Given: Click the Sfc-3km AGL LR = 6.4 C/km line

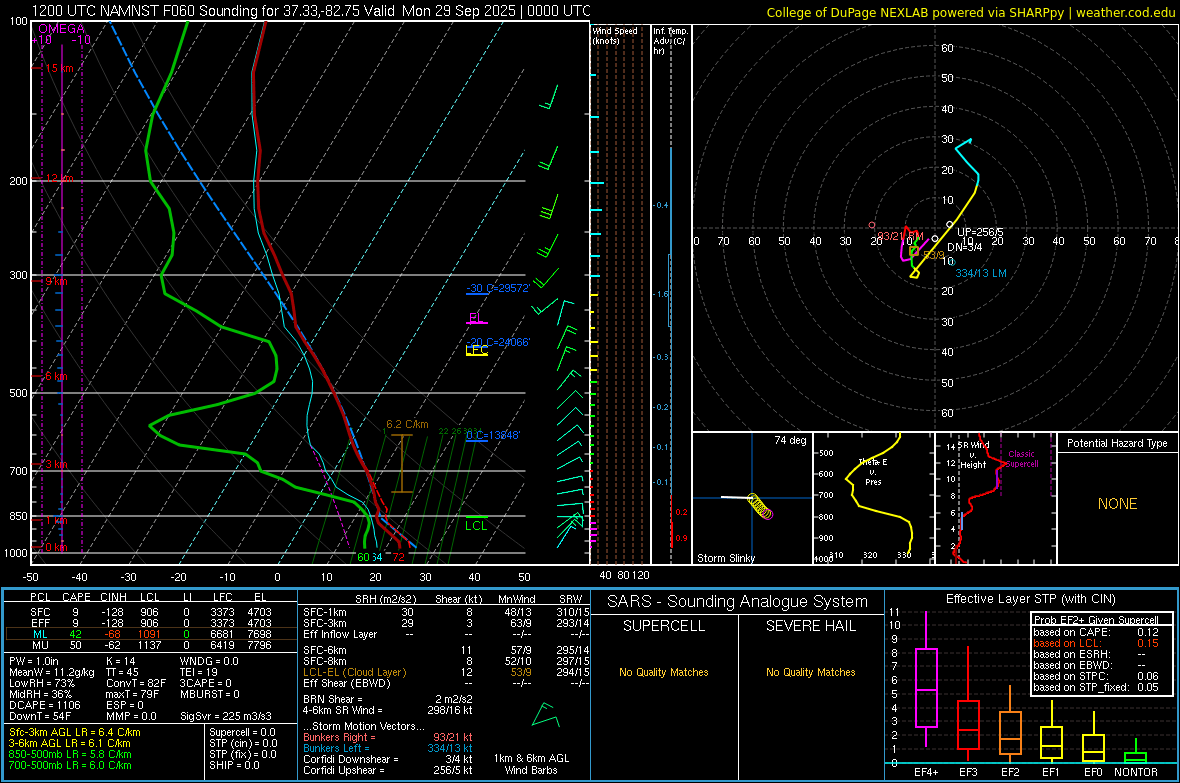Looking at the screenshot, I should (75, 732).
